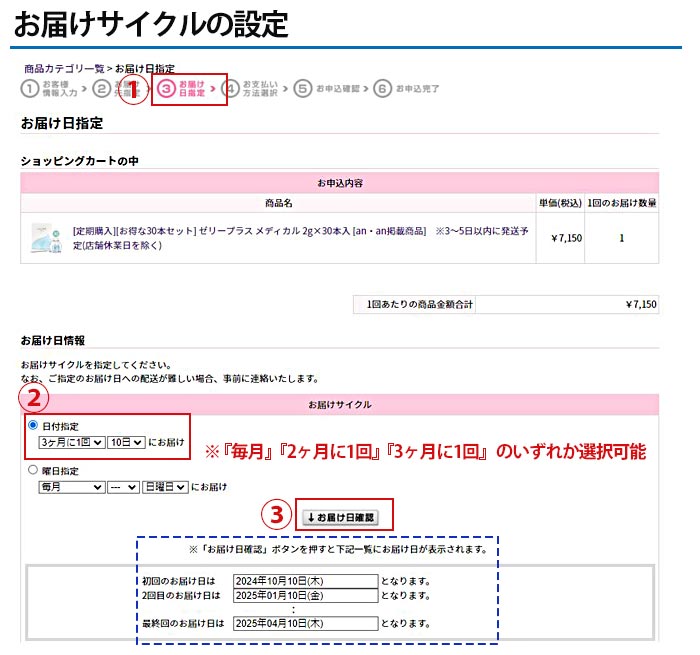This screenshot has height=655, width=700.
Task: Click step 6 お申込完了 circle icon
Action: (383, 88)
